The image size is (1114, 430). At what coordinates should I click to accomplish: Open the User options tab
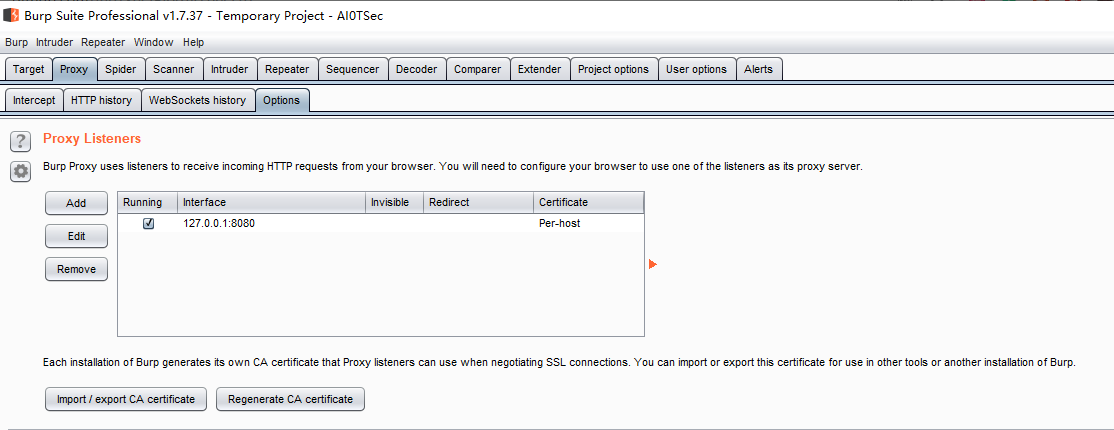[x=696, y=69]
